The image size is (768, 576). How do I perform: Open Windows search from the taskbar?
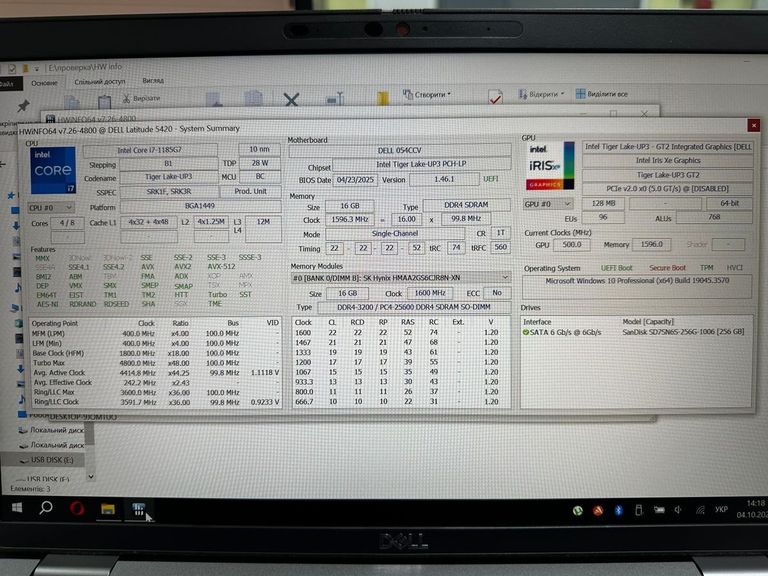point(46,508)
